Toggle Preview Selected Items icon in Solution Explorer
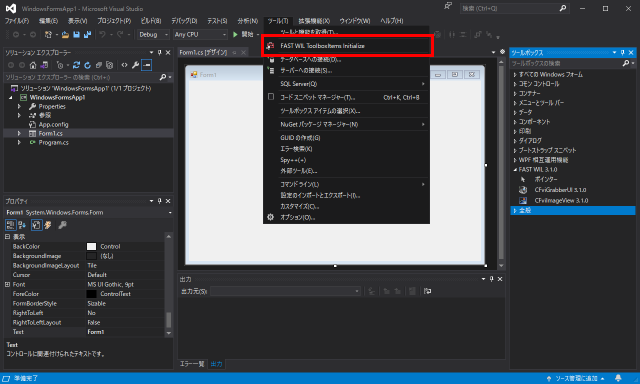Viewport: 640px width, 384px height. point(147,65)
